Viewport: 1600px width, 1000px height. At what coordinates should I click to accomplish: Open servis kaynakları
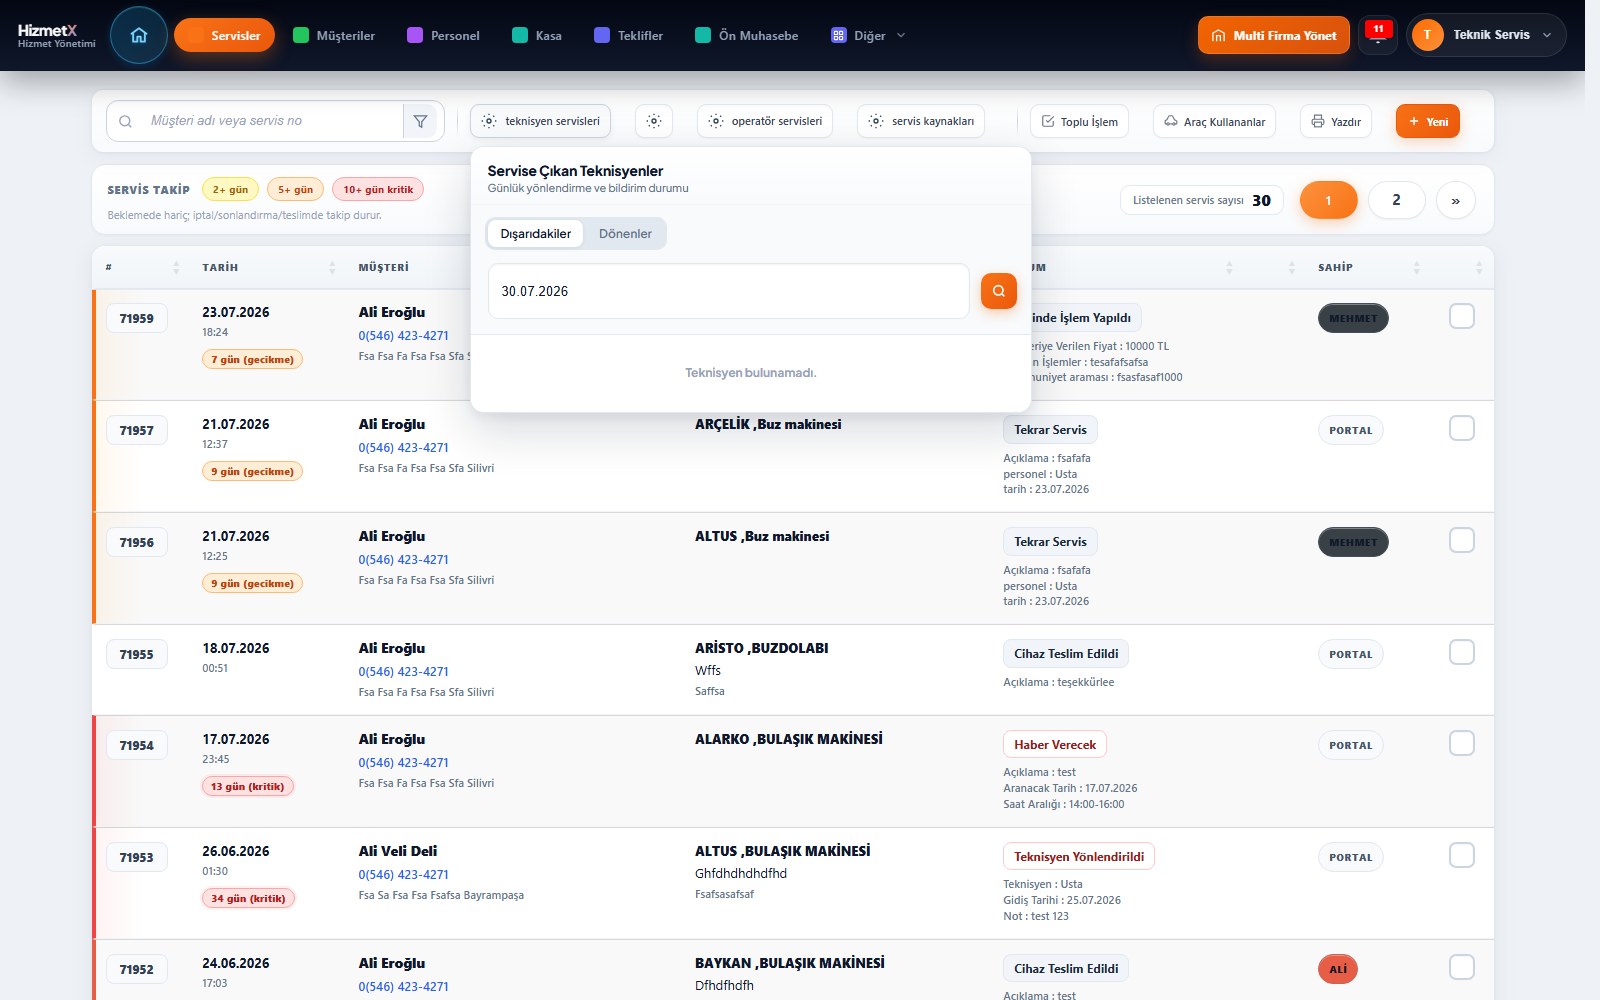coord(921,121)
